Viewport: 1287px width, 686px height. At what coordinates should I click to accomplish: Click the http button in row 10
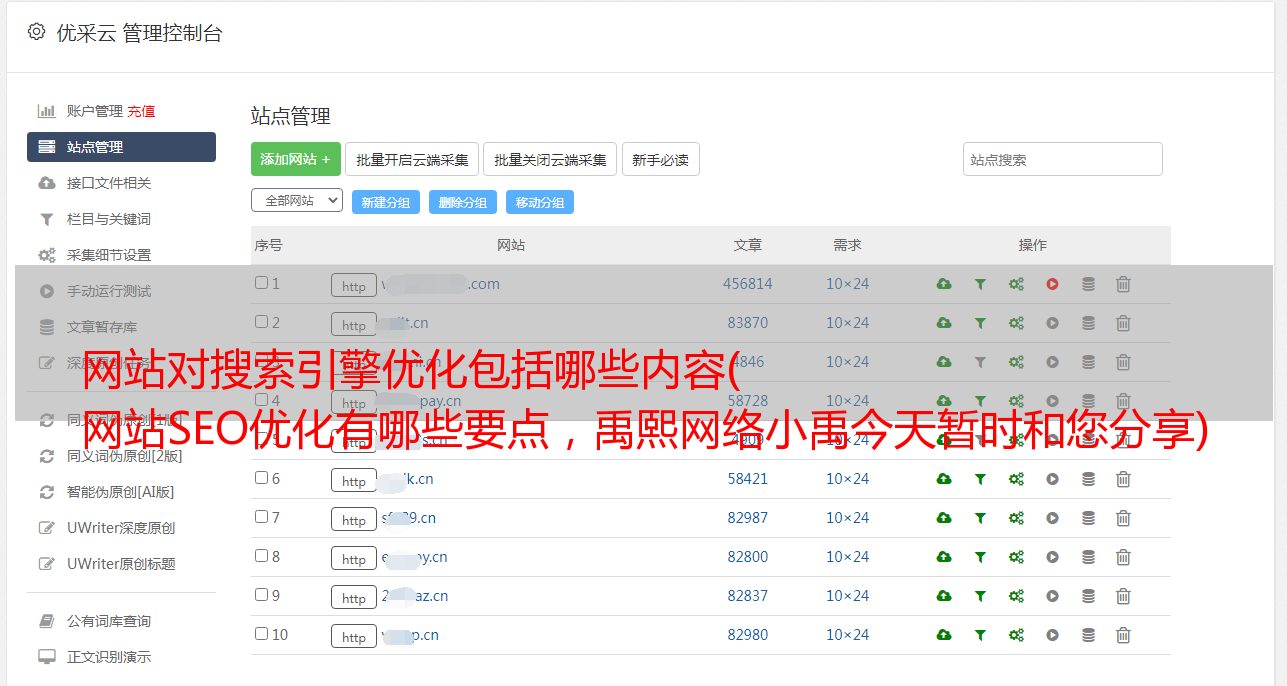(354, 636)
